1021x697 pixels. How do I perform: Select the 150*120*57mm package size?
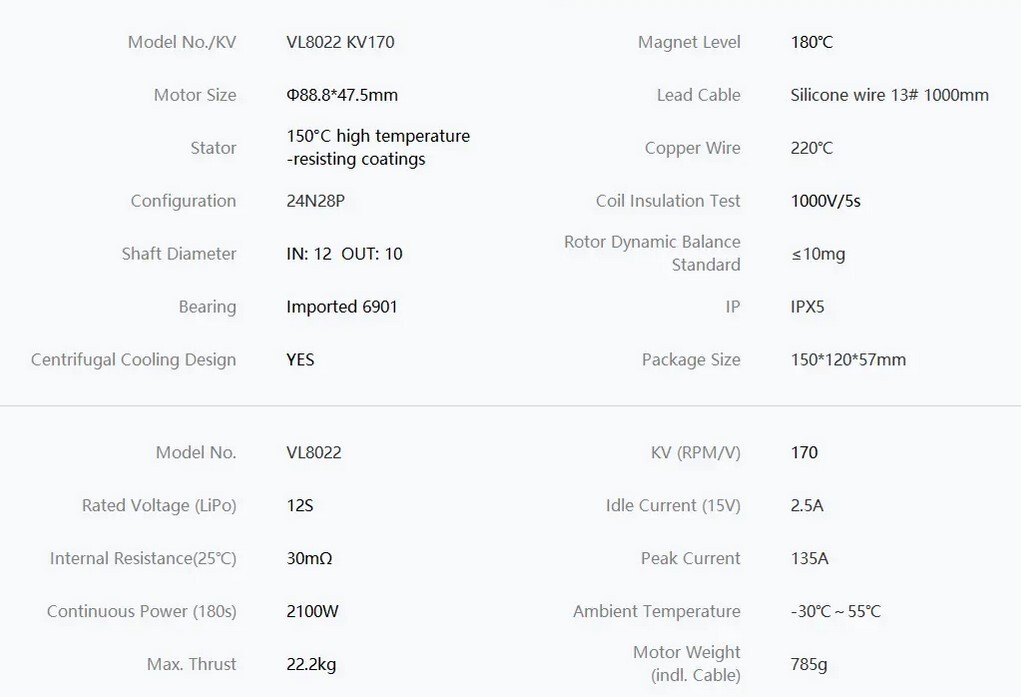click(x=848, y=360)
